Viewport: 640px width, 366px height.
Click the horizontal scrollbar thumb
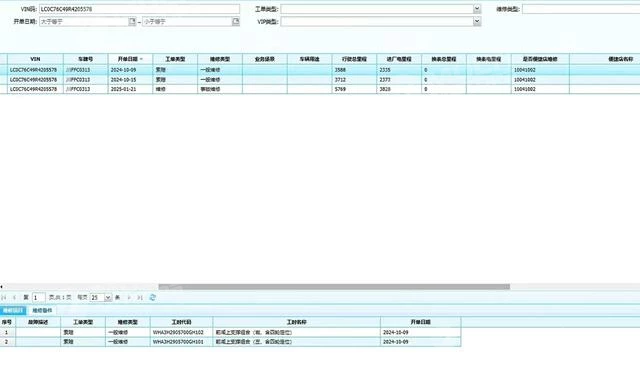coord(334,287)
